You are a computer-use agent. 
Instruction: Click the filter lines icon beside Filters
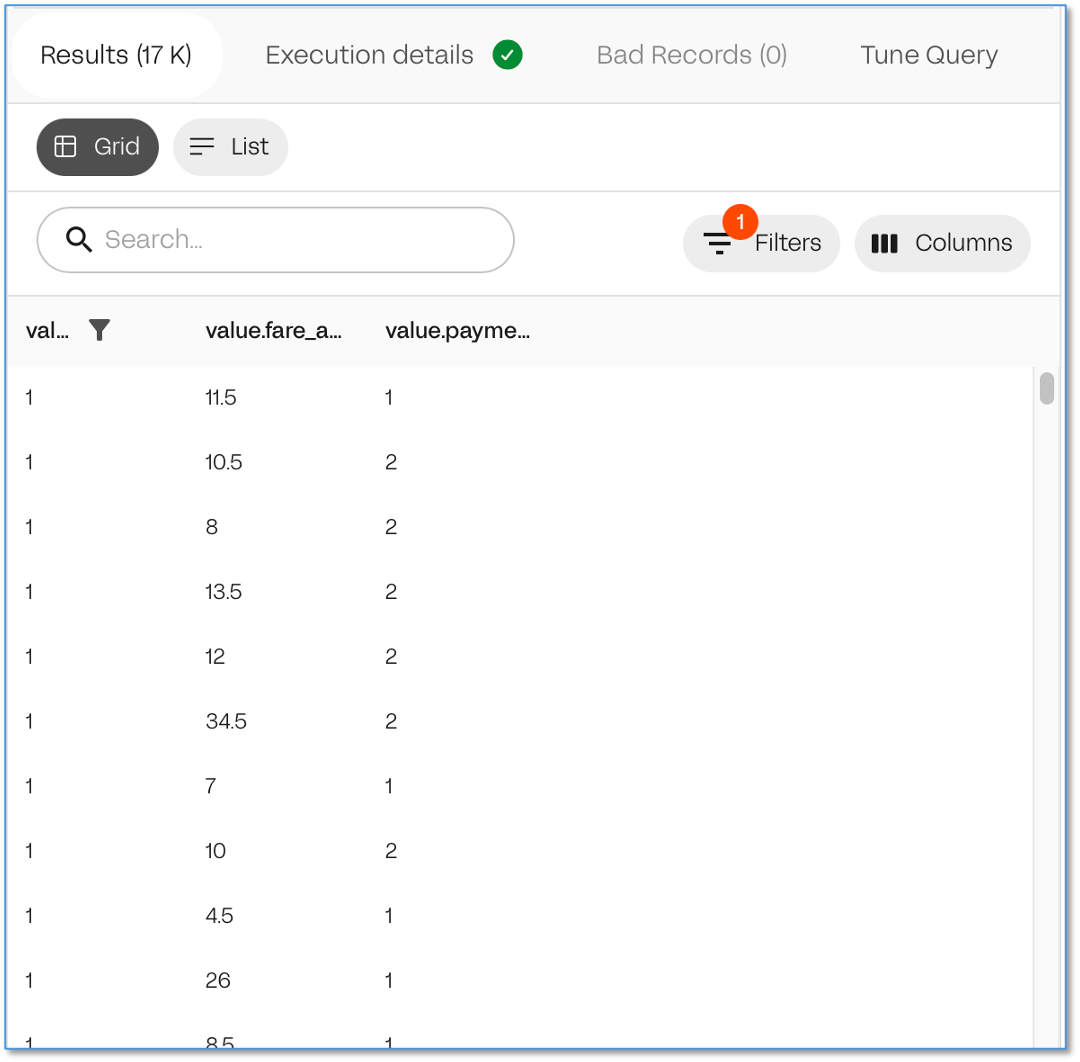pyautogui.click(x=718, y=243)
